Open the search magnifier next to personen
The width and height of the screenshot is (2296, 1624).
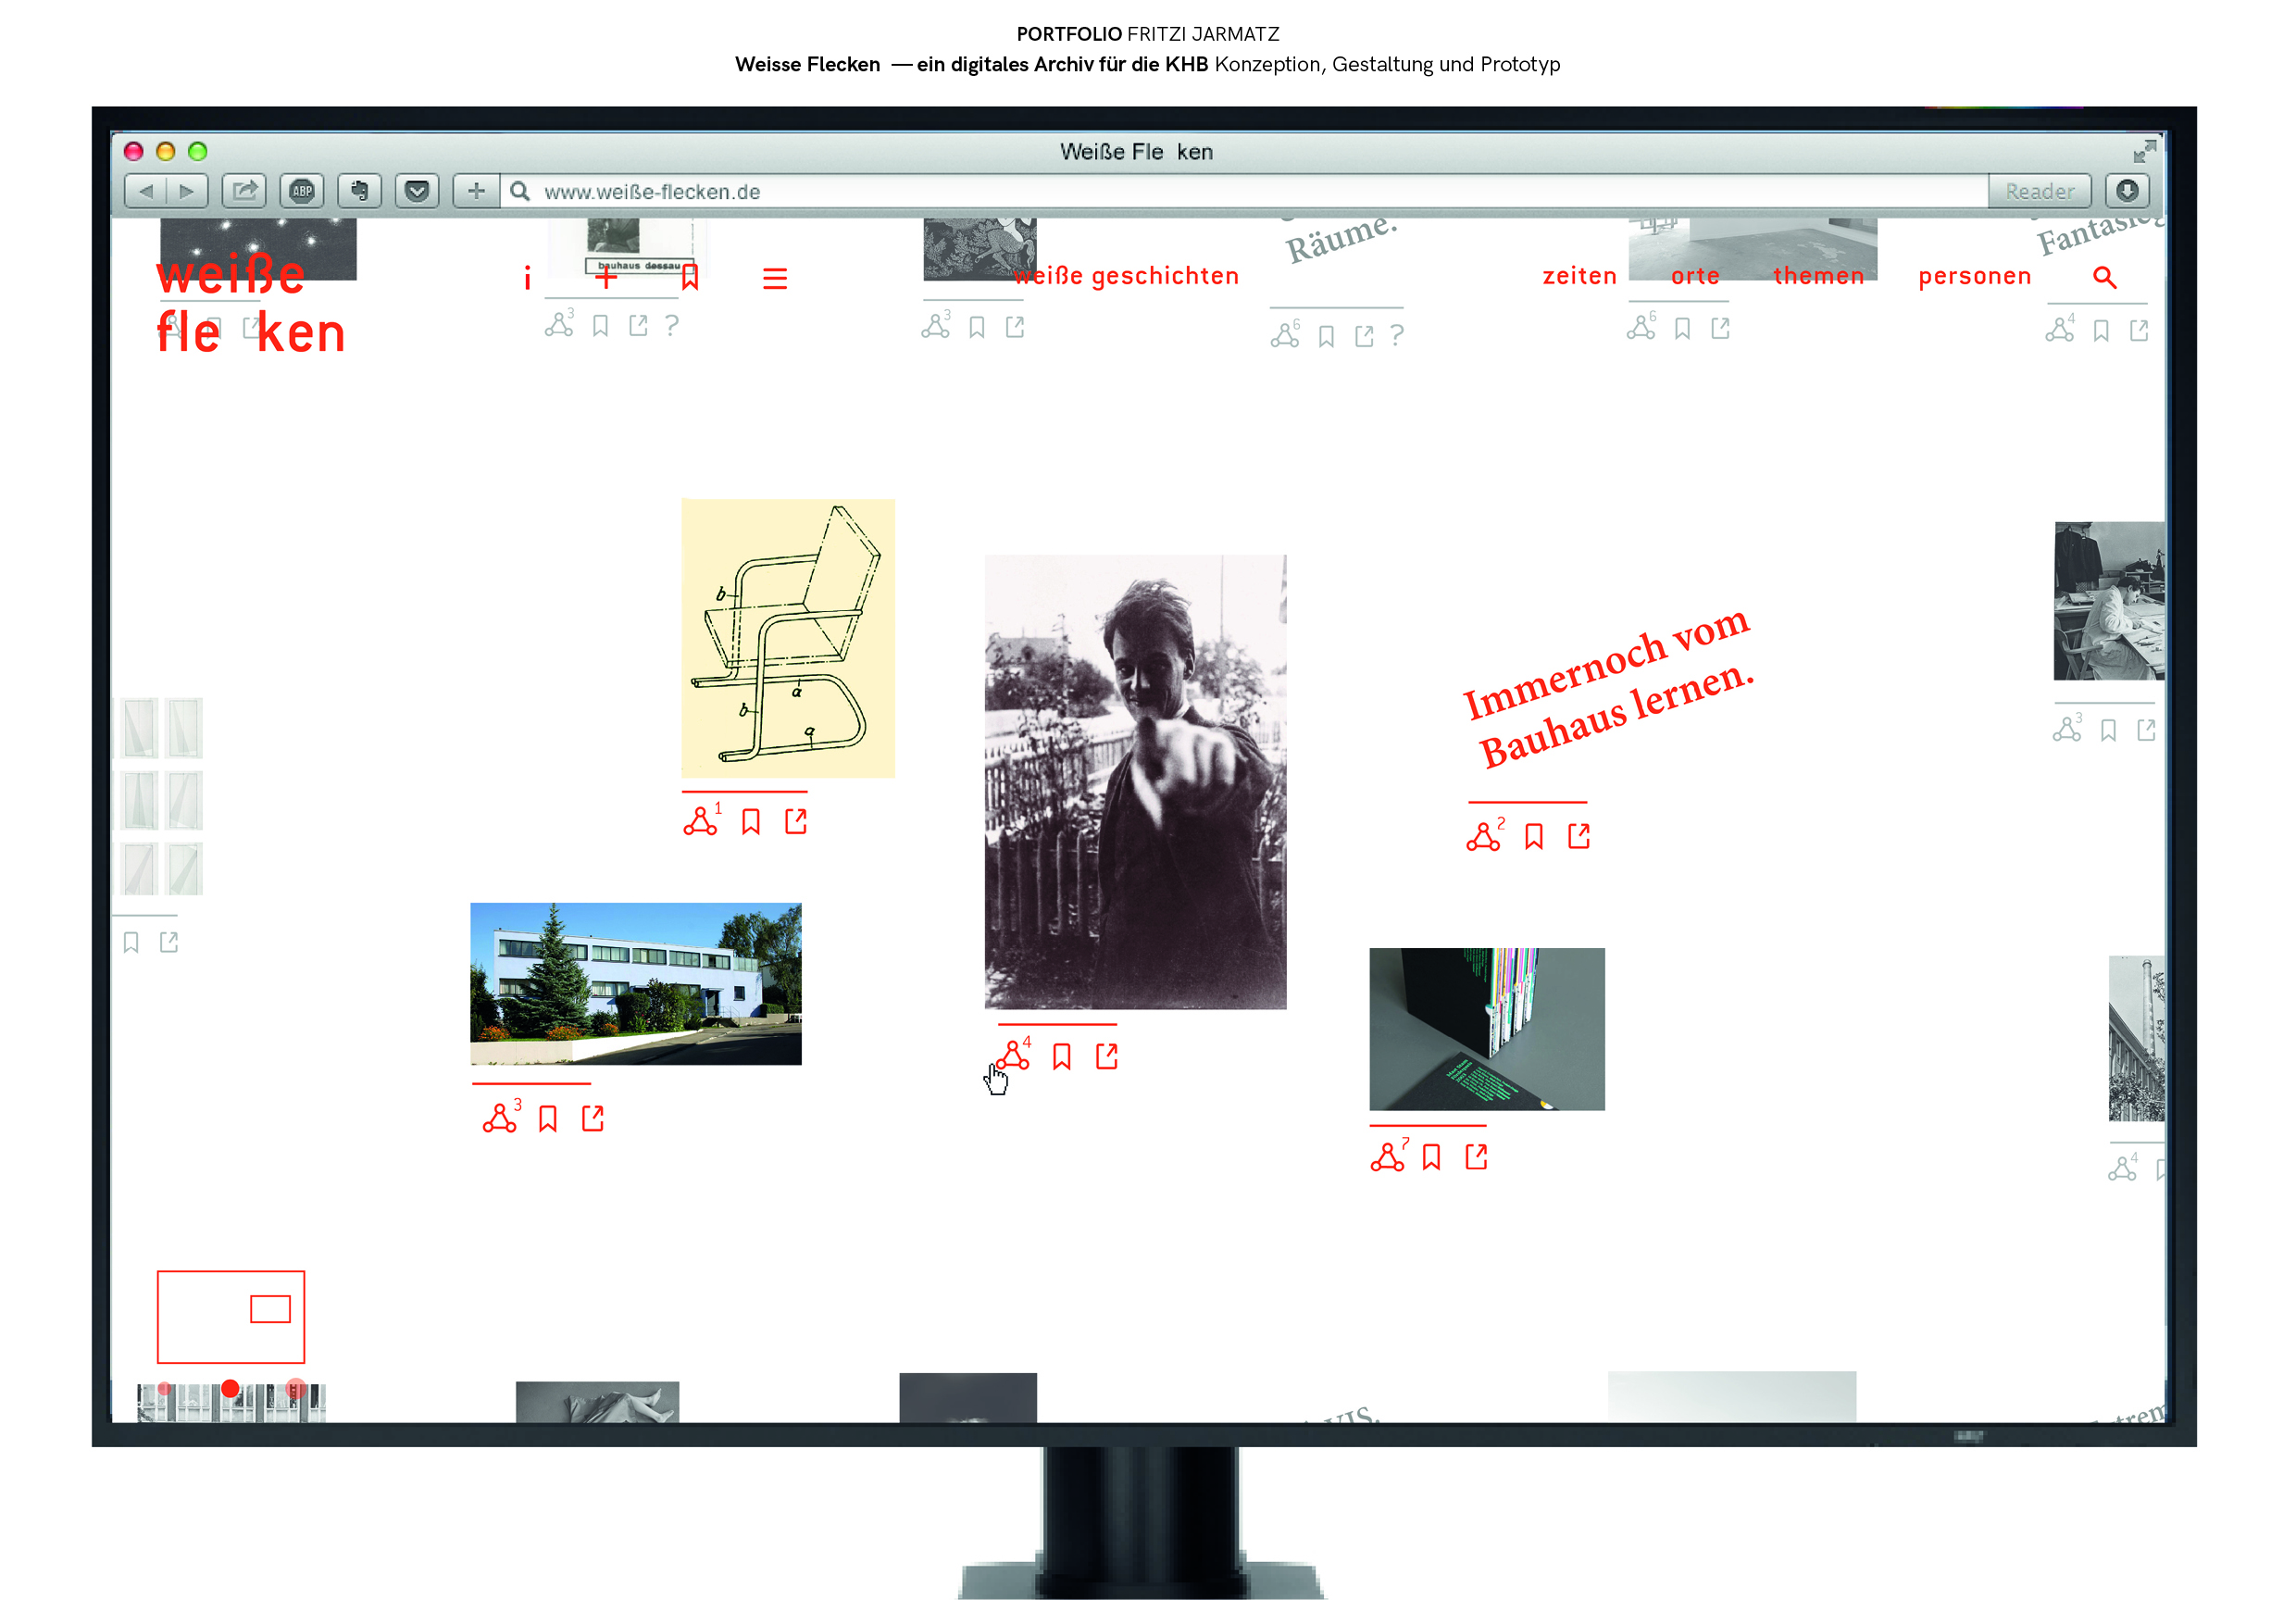coord(2105,278)
